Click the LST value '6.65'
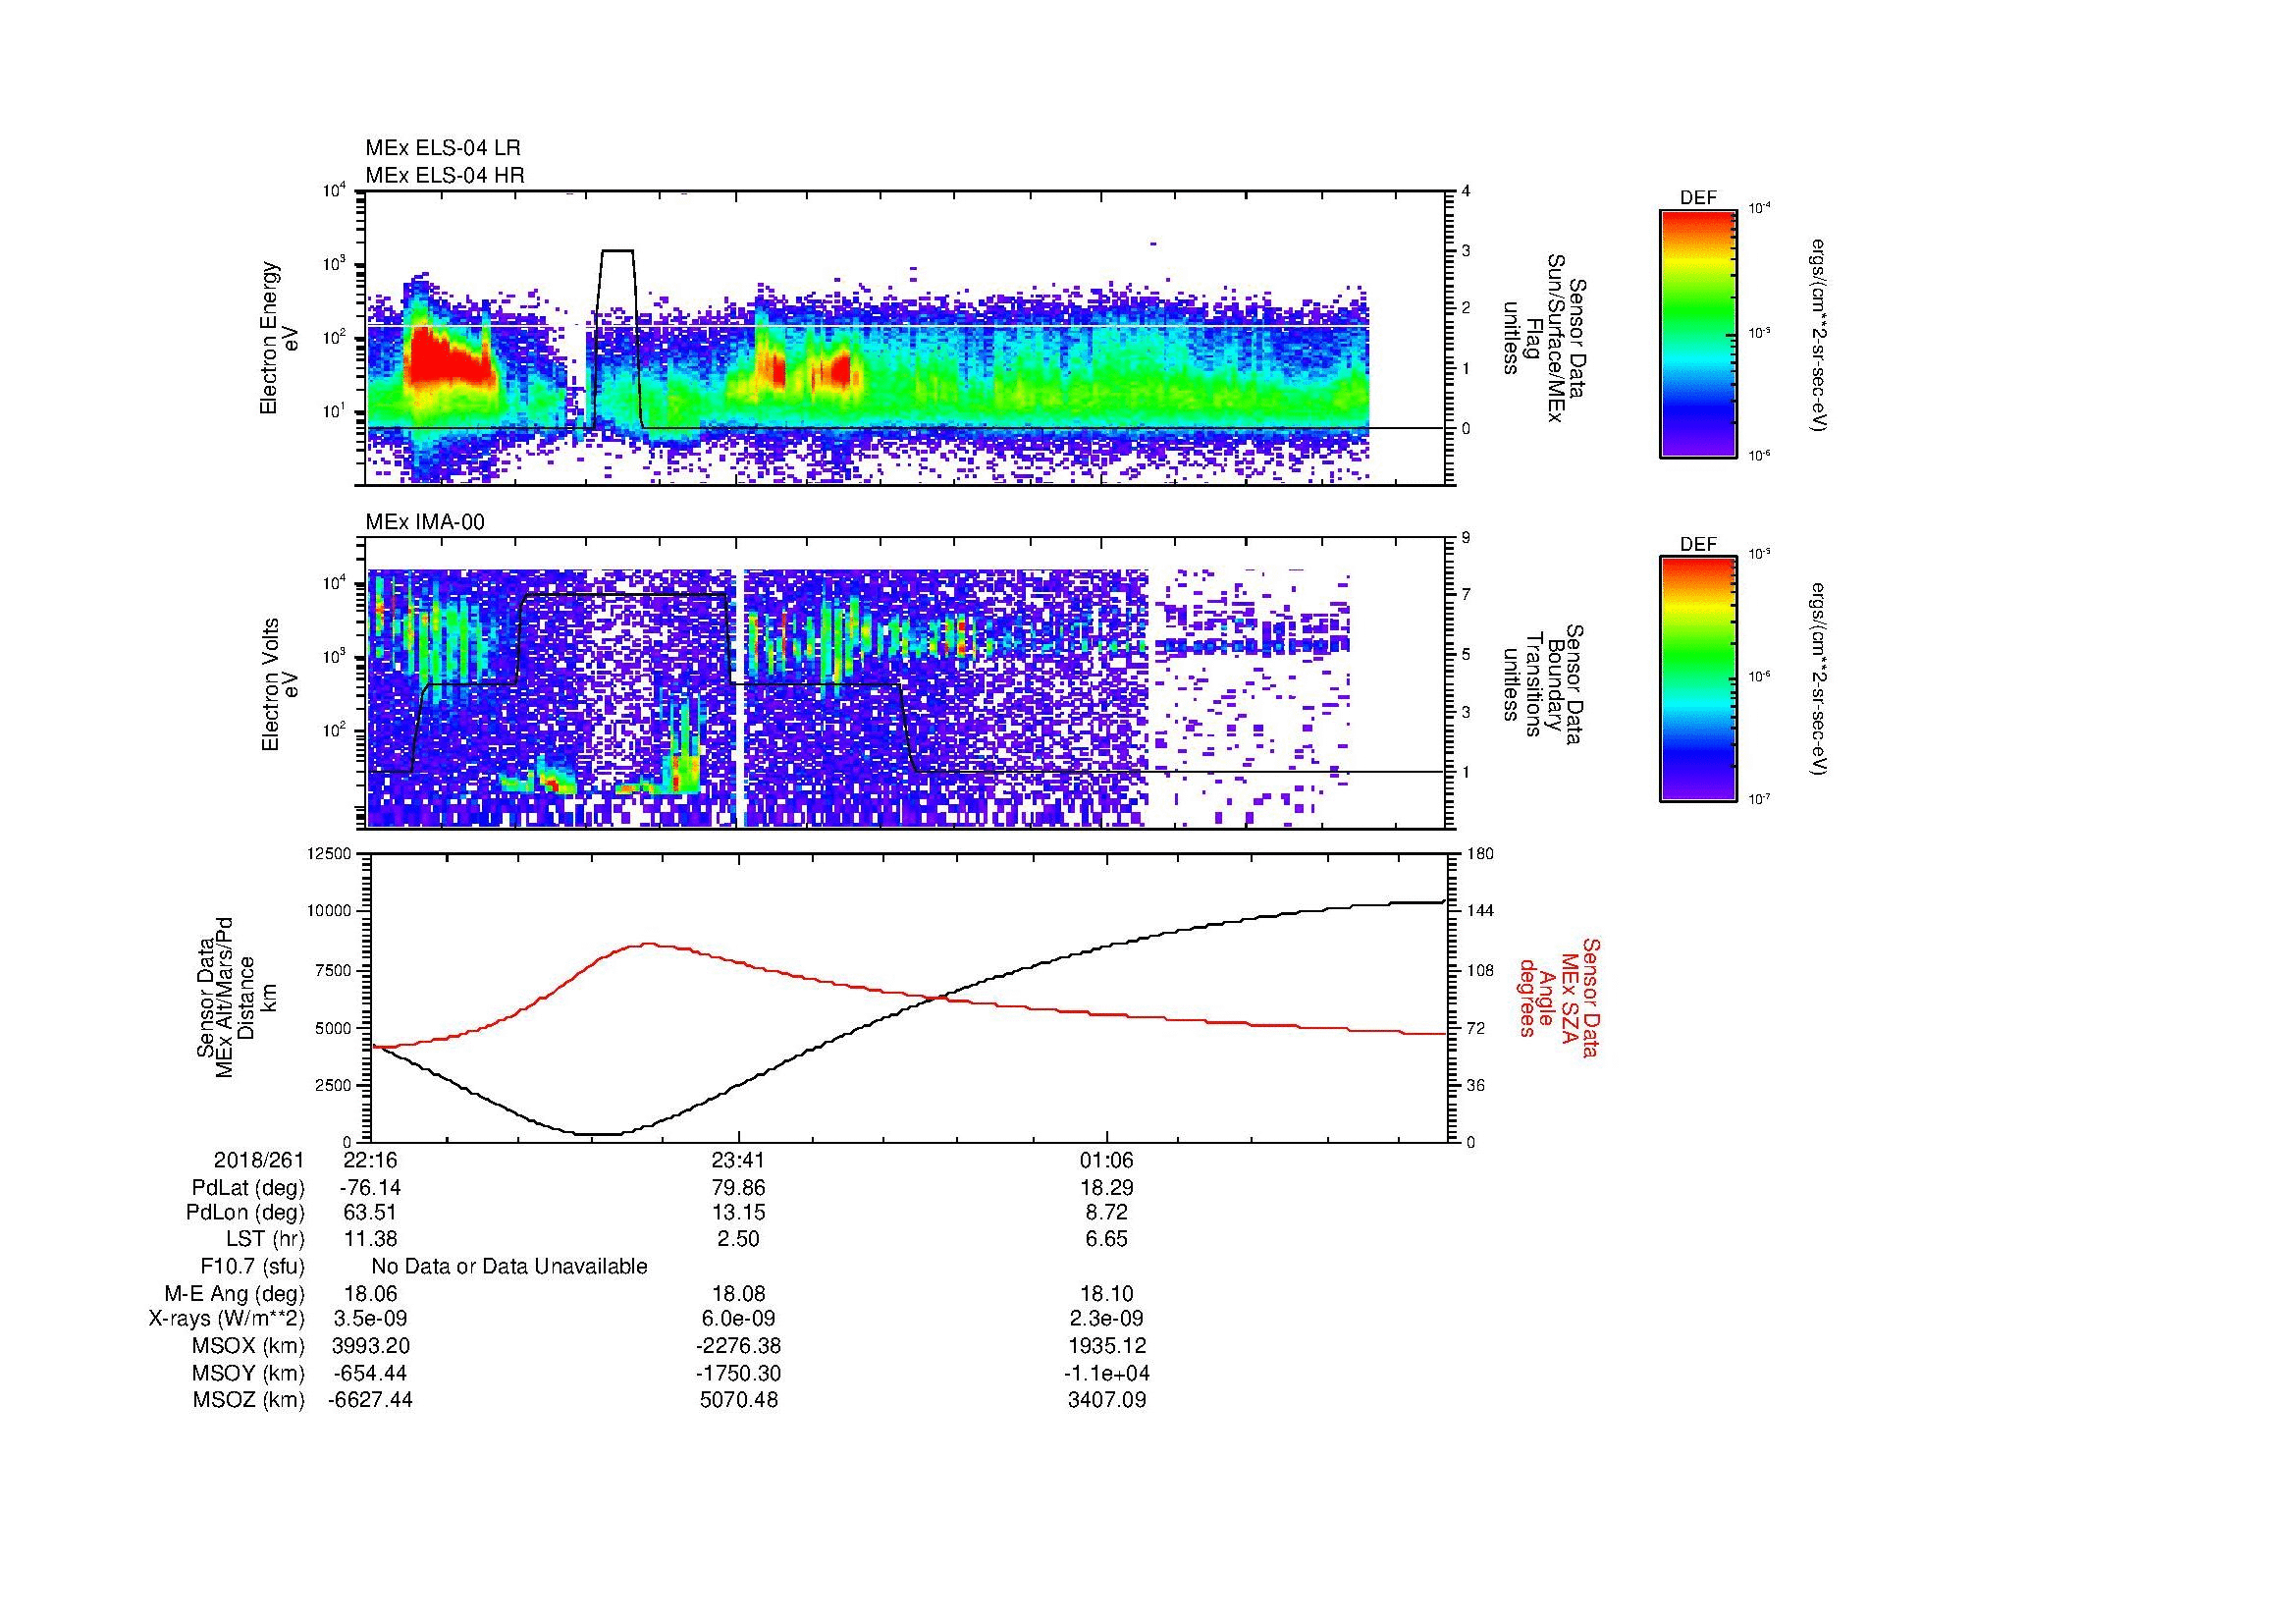2296x1623 pixels. [1107, 1240]
